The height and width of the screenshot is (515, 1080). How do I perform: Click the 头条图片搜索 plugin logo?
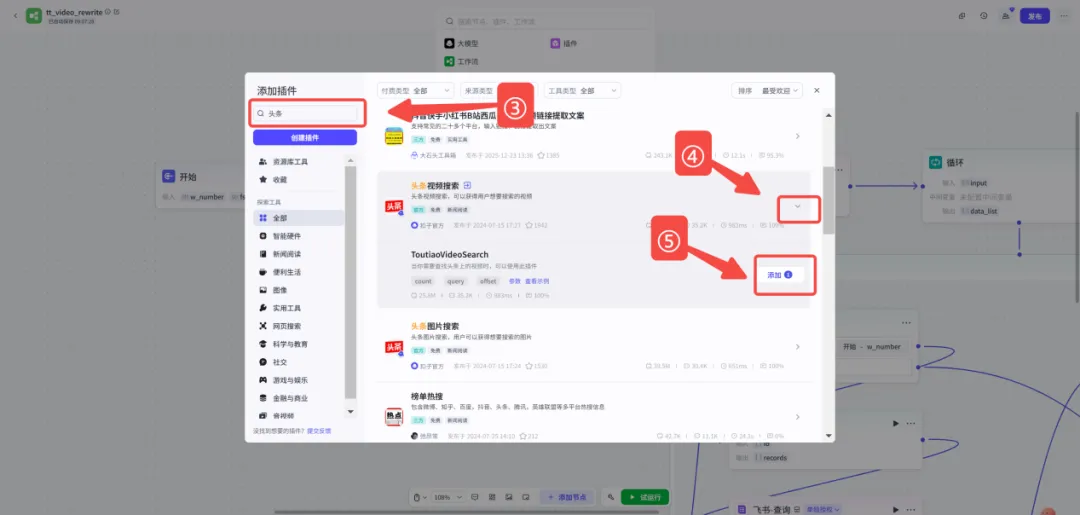pyautogui.click(x=394, y=348)
